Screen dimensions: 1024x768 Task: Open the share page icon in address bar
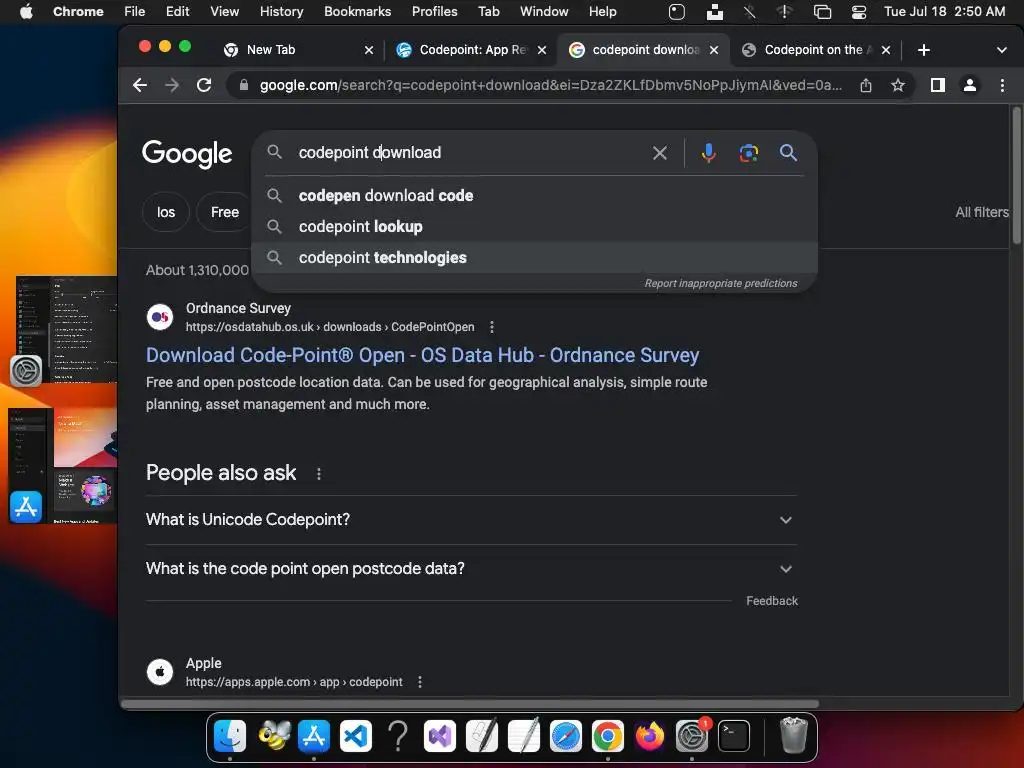point(866,85)
